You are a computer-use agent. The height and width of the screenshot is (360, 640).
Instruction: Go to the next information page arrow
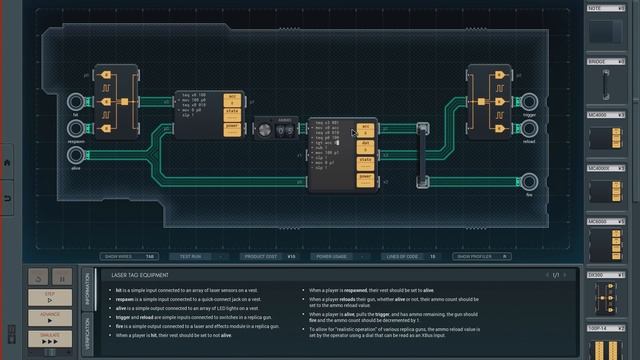pos(565,275)
